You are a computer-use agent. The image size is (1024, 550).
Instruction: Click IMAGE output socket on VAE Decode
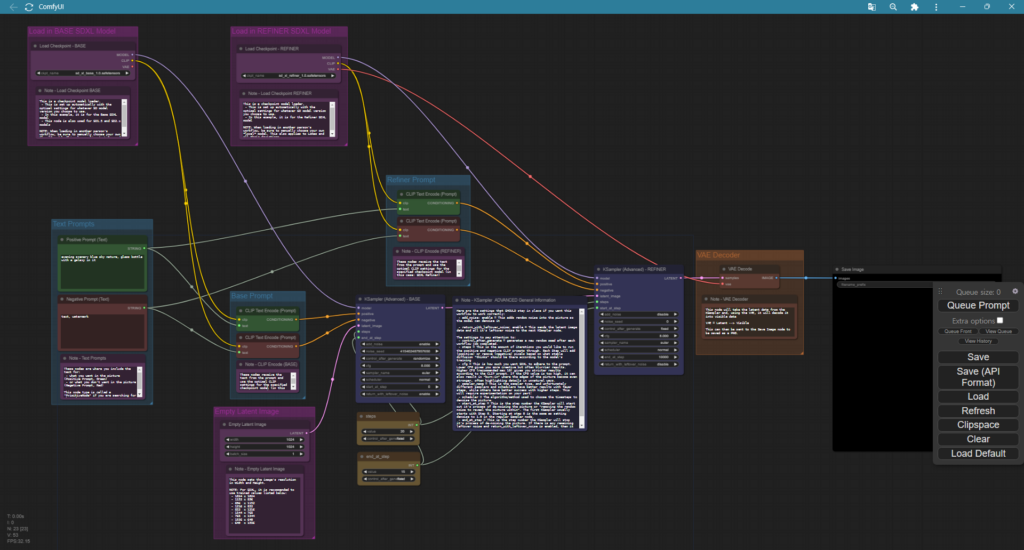tap(776, 278)
